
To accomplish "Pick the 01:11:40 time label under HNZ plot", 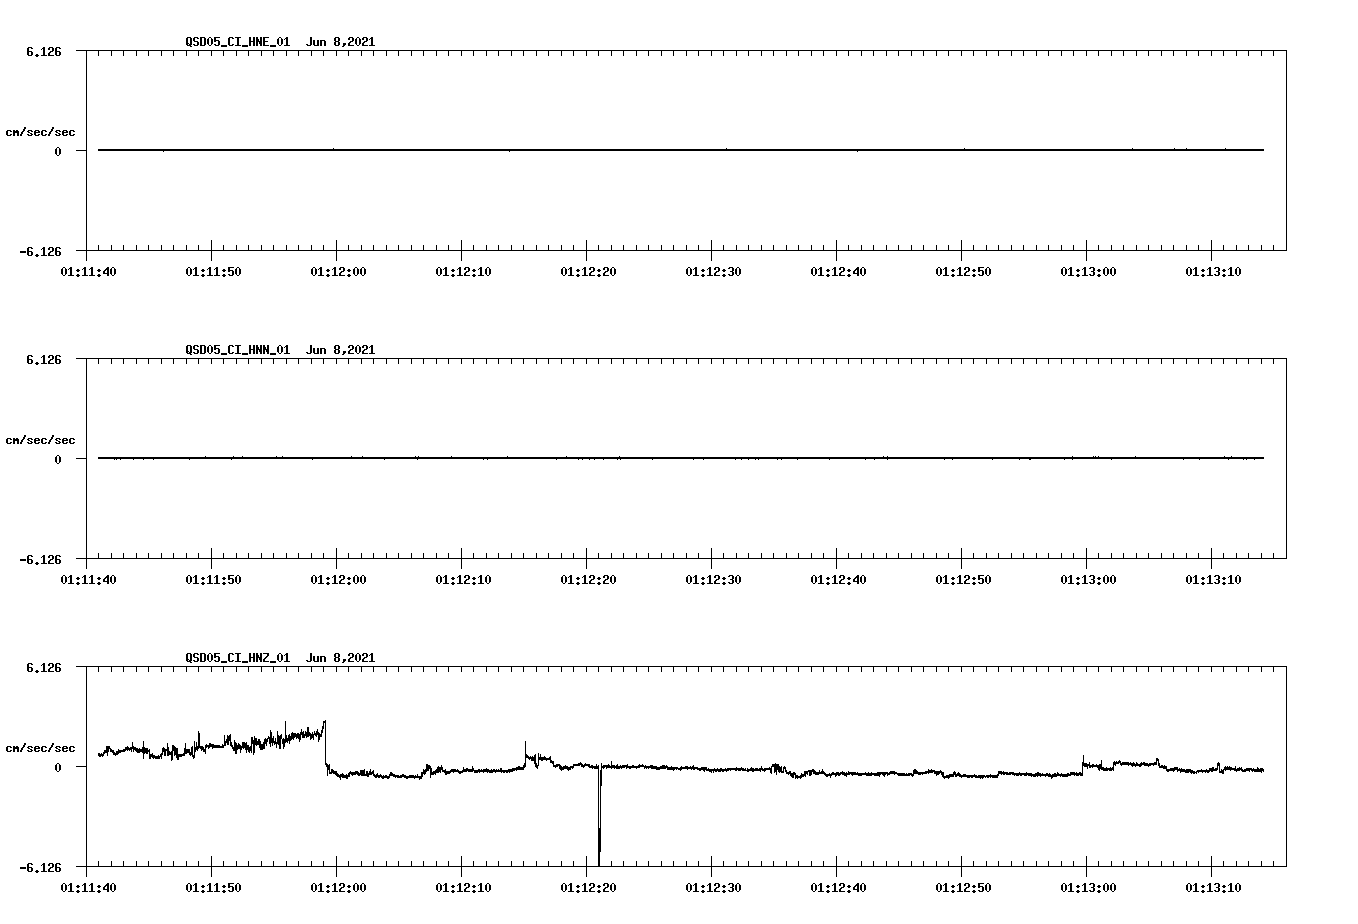I will click(88, 887).
